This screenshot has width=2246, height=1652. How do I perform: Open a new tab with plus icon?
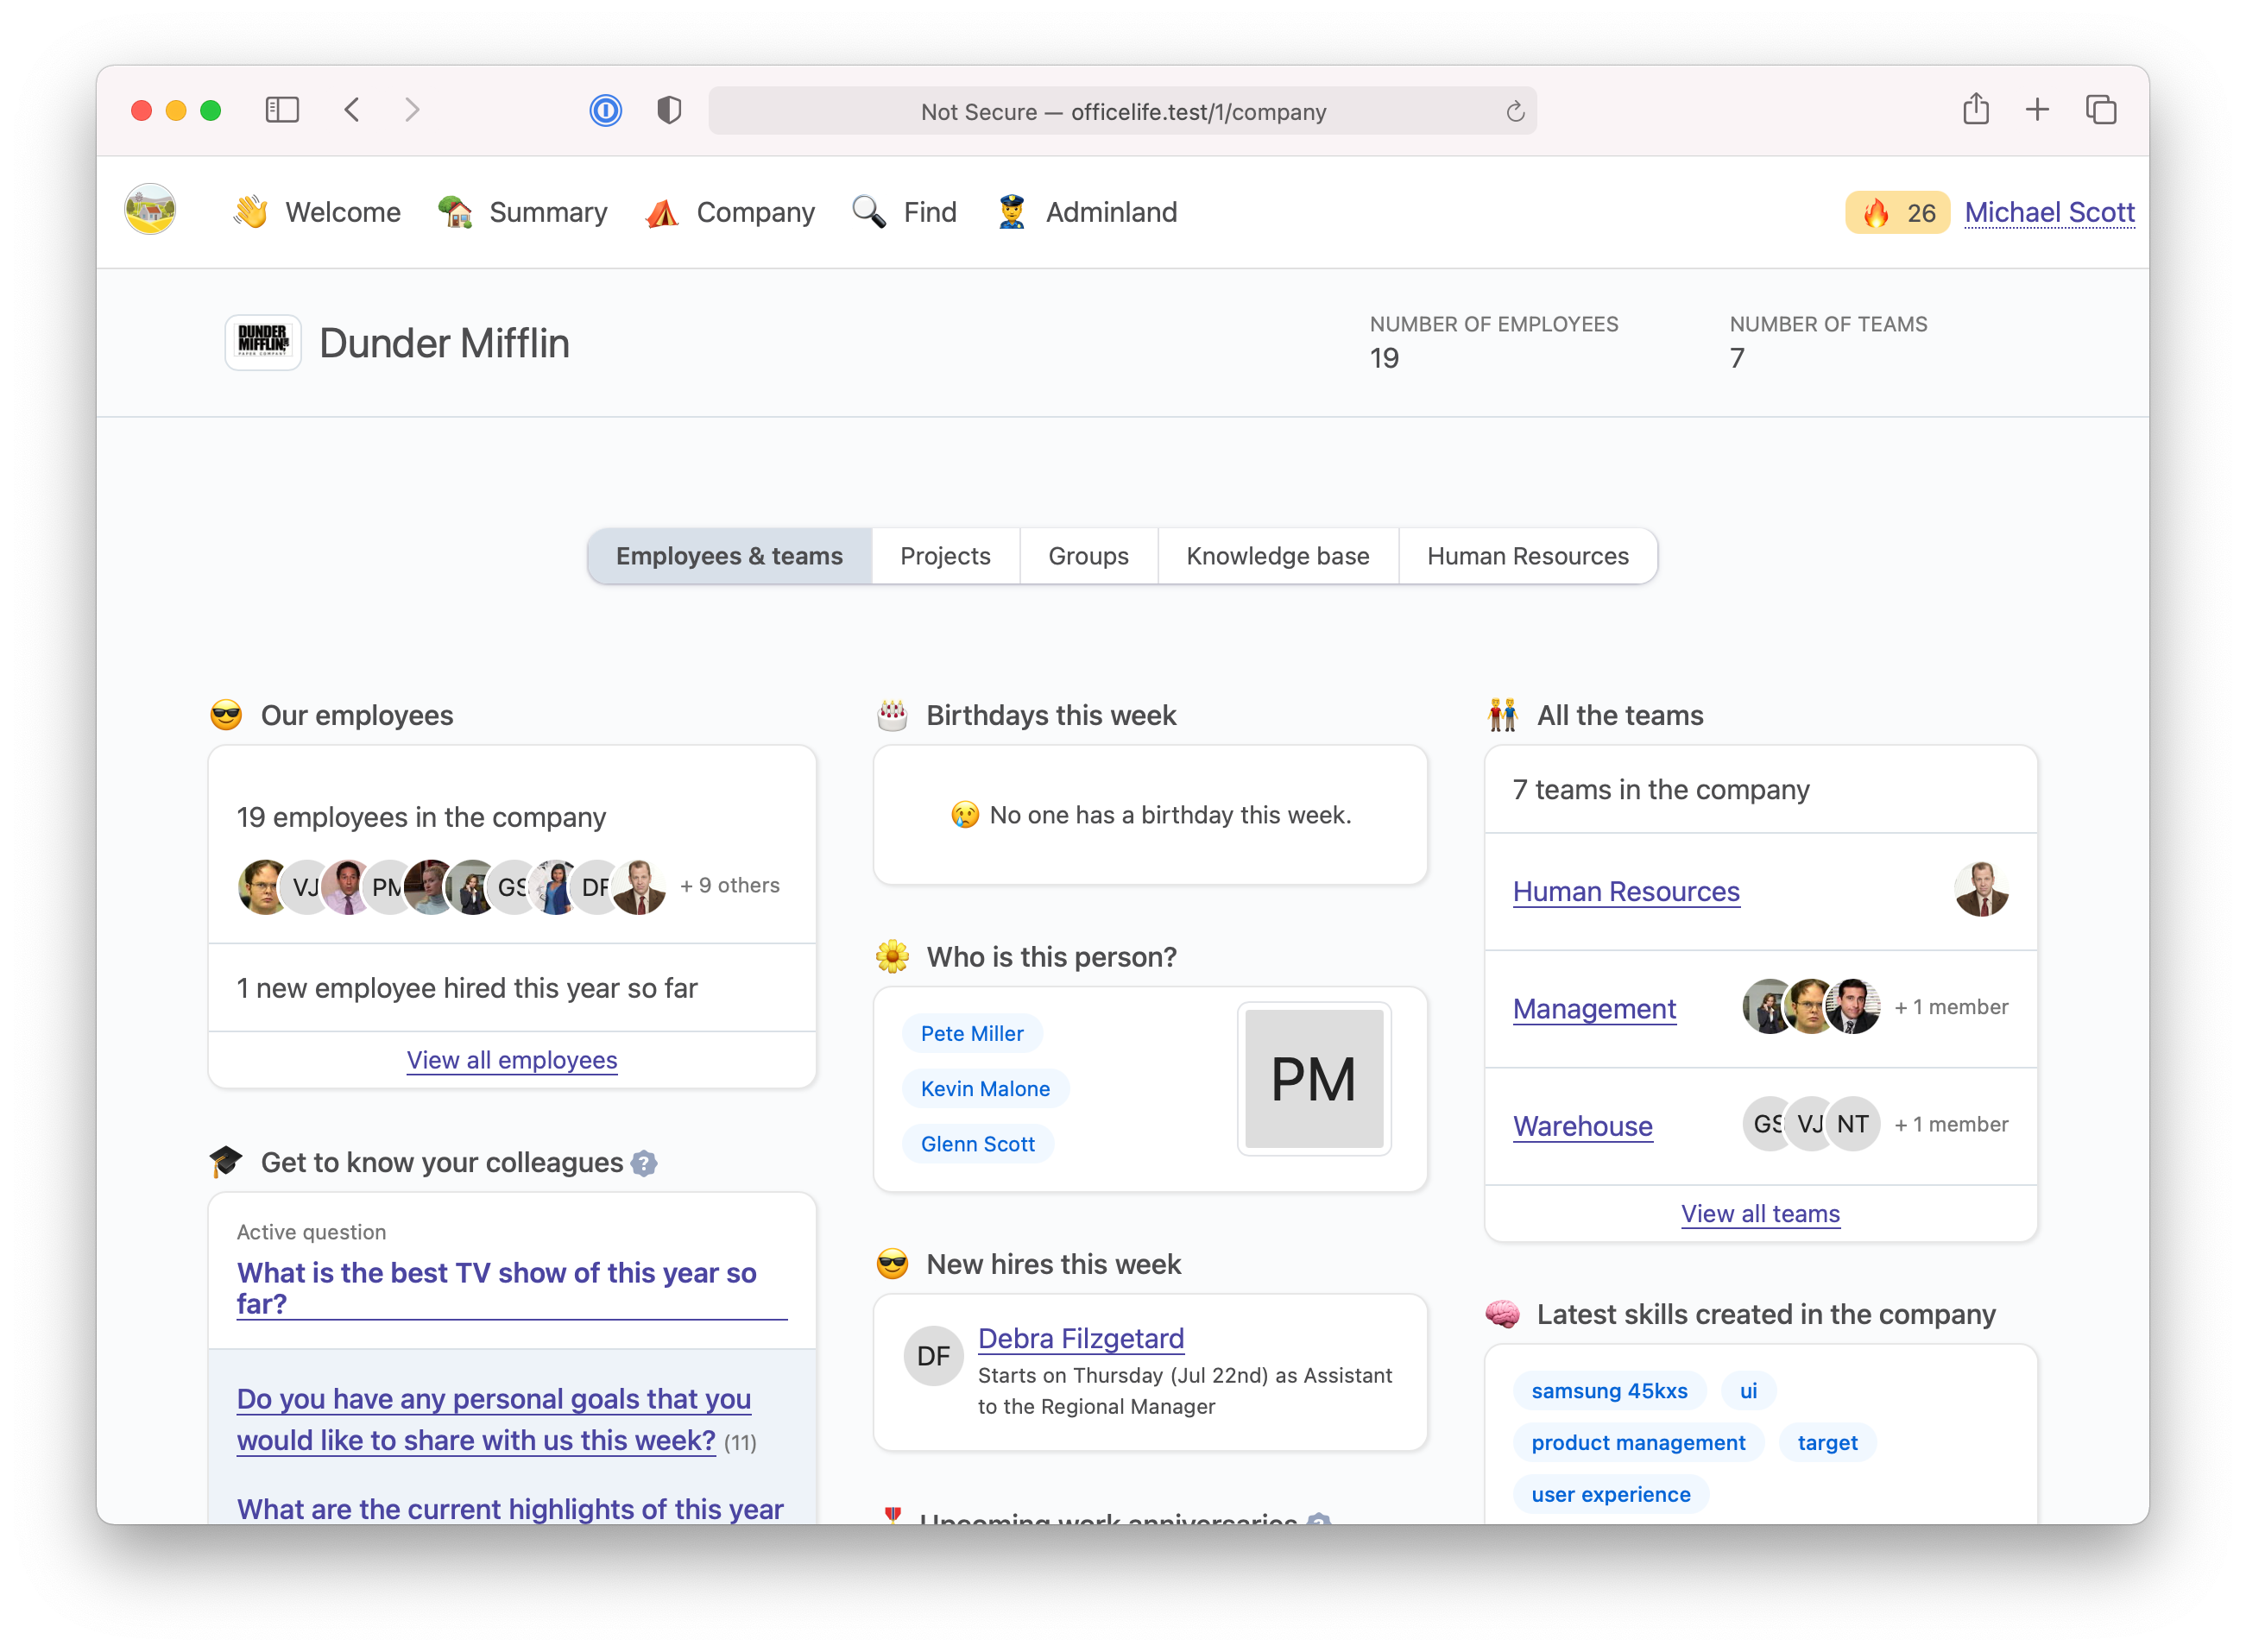coord(2037,109)
